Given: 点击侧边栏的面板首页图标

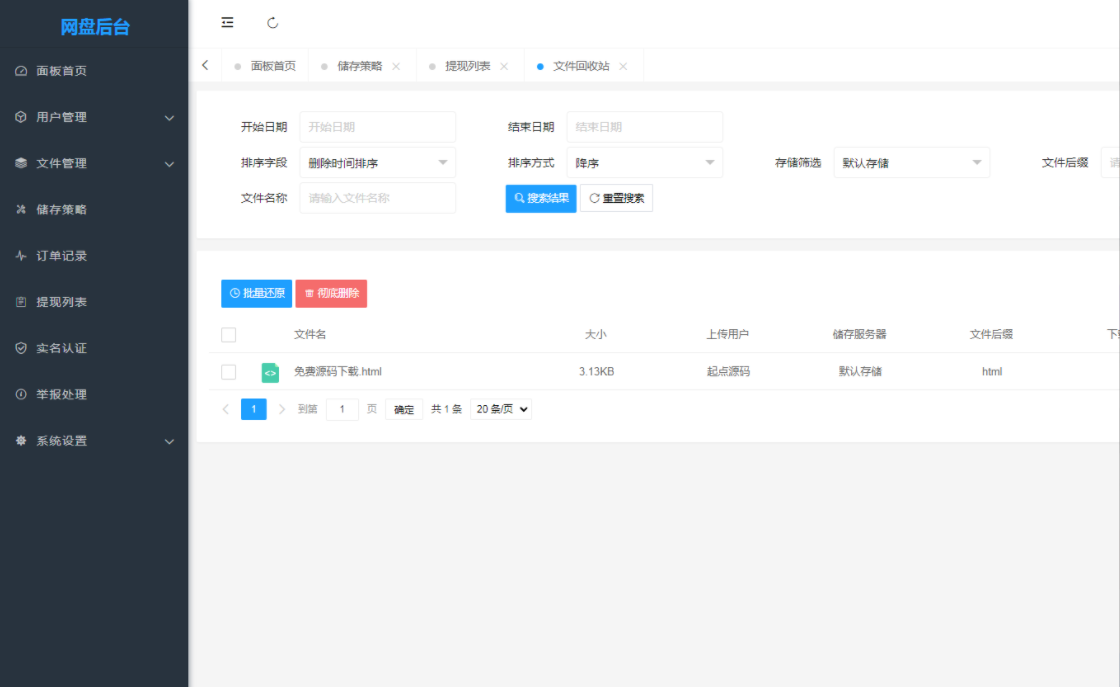Looking at the screenshot, I should pyautogui.click(x=23, y=70).
